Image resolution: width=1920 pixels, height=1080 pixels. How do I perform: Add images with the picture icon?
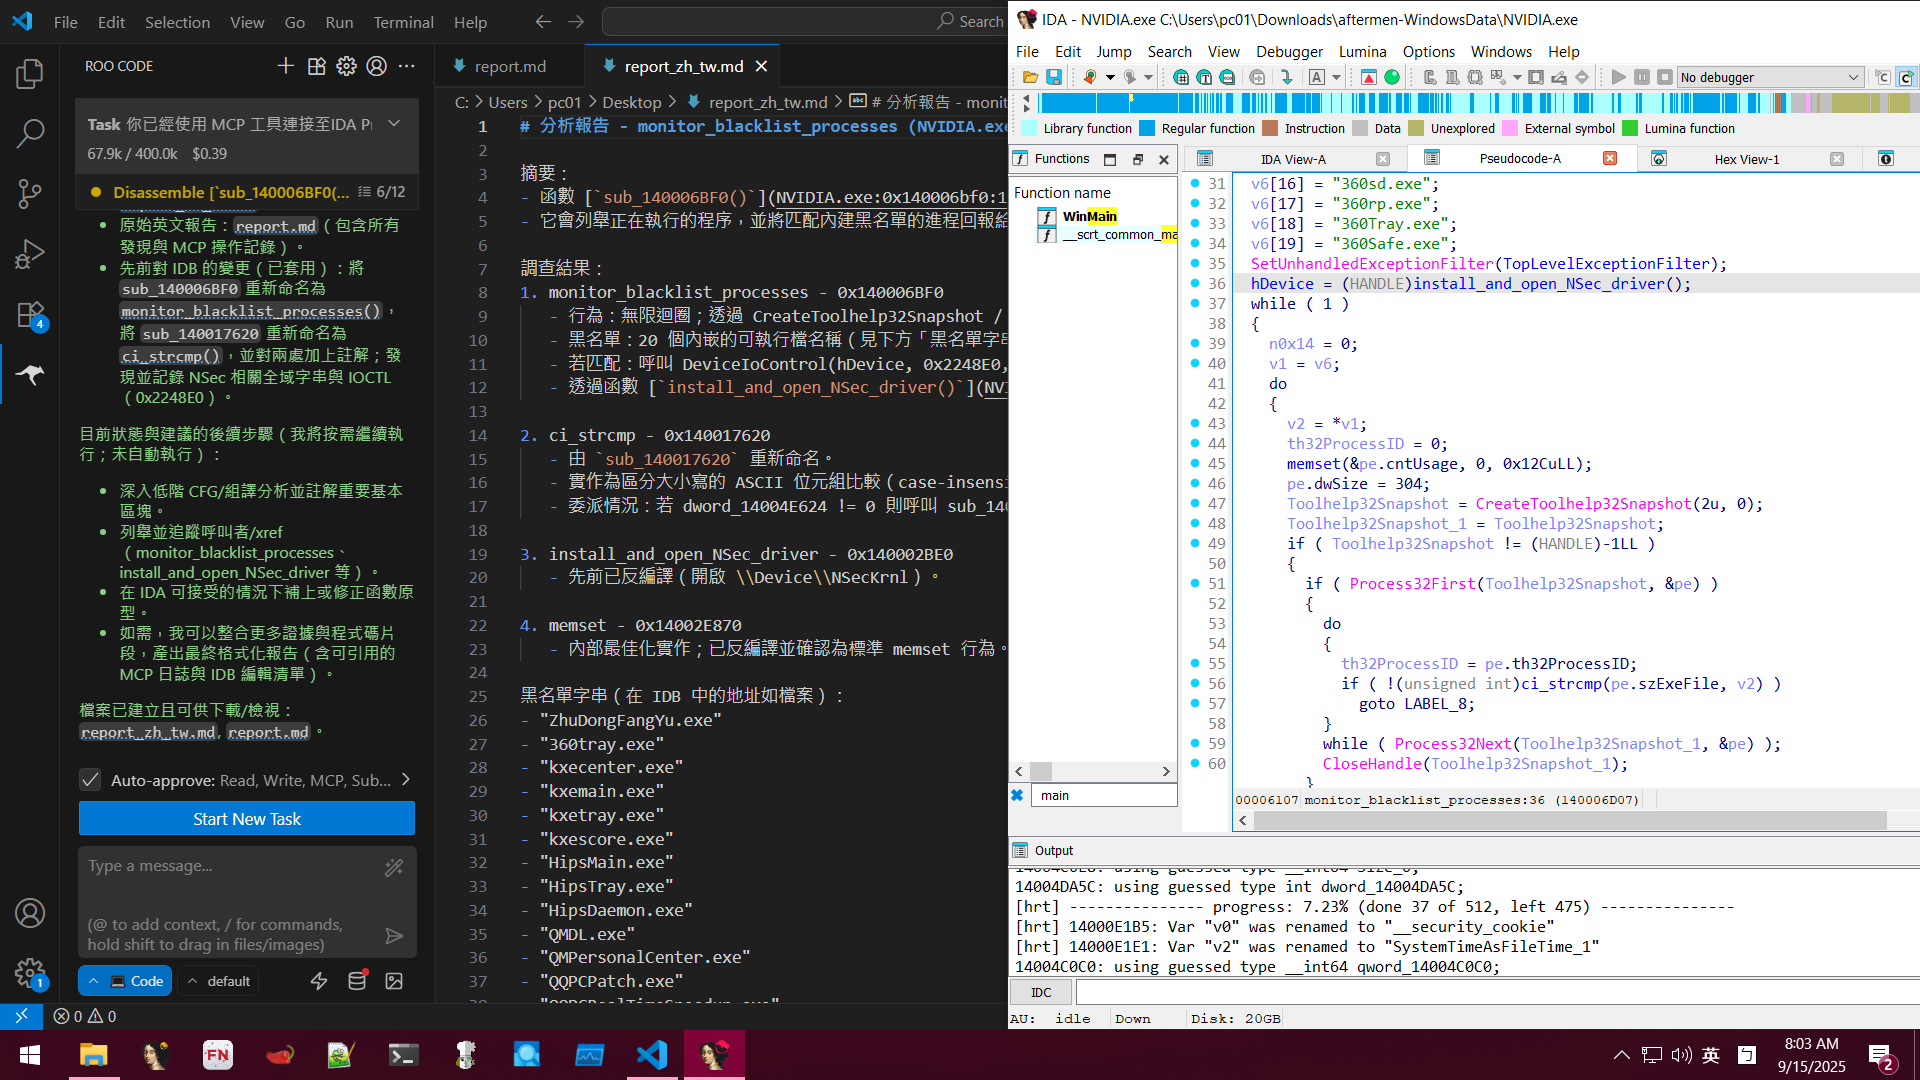click(394, 981)
